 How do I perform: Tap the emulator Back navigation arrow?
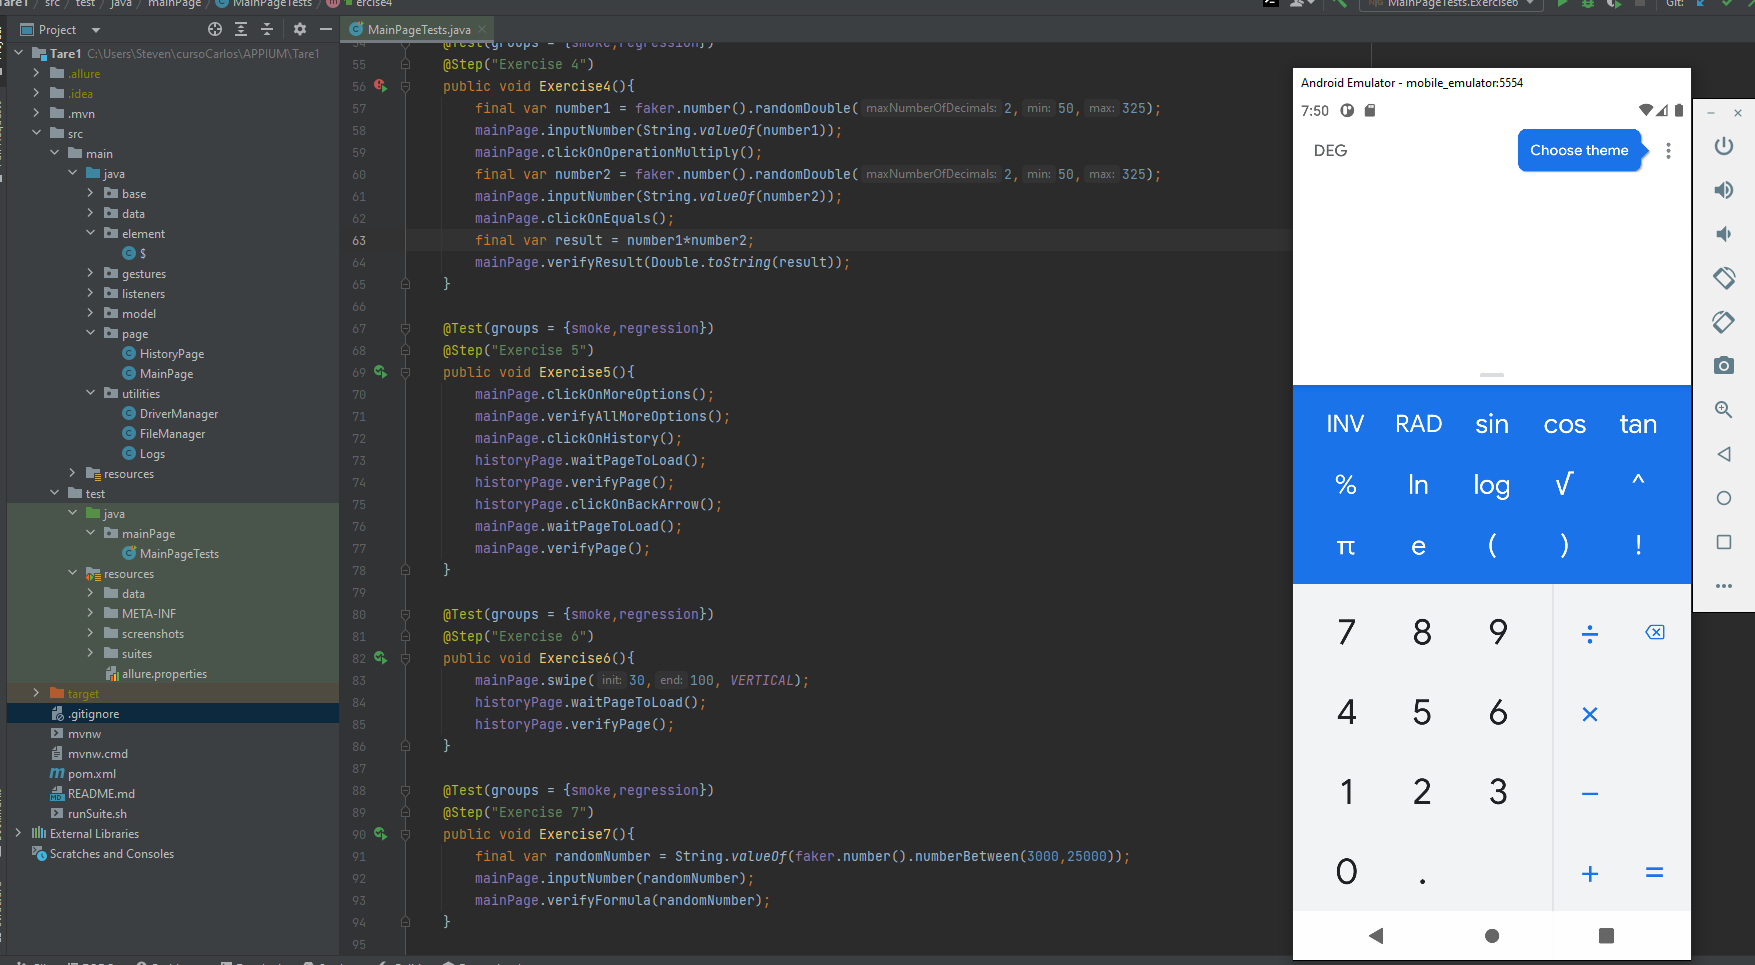coord(1378,936)
